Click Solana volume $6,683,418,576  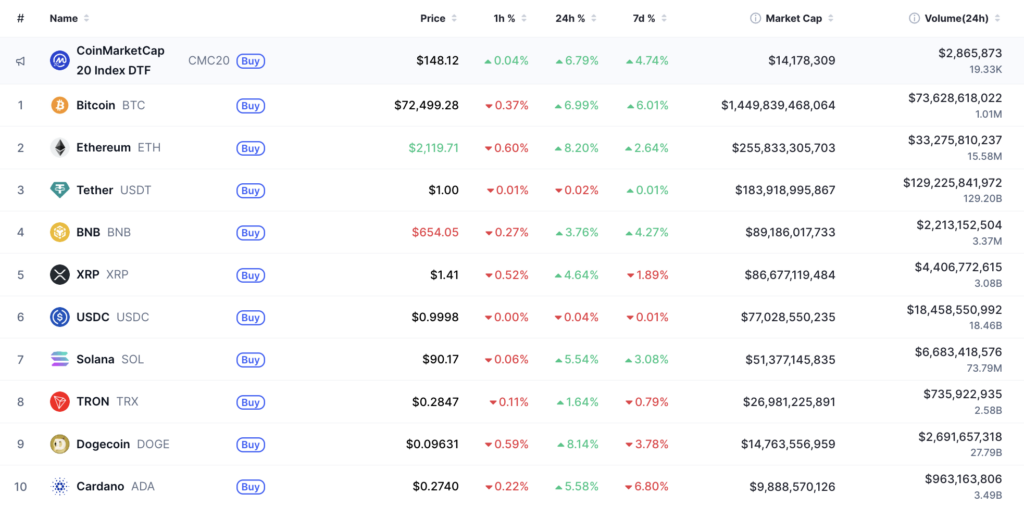pos(959,352)
